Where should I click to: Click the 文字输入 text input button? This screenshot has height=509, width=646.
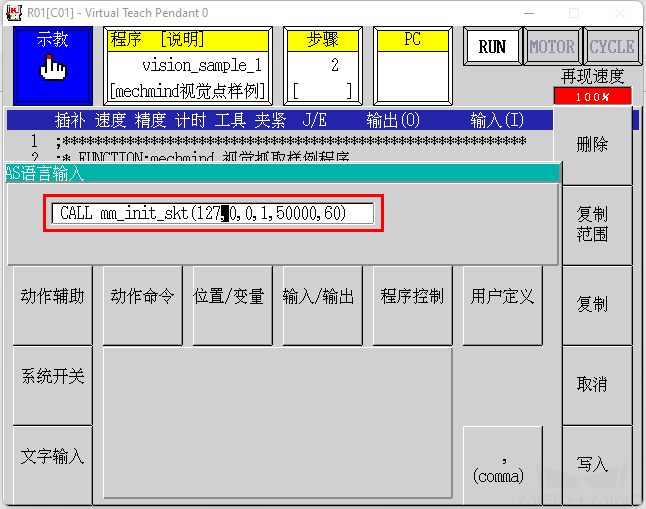coord(52,465)
